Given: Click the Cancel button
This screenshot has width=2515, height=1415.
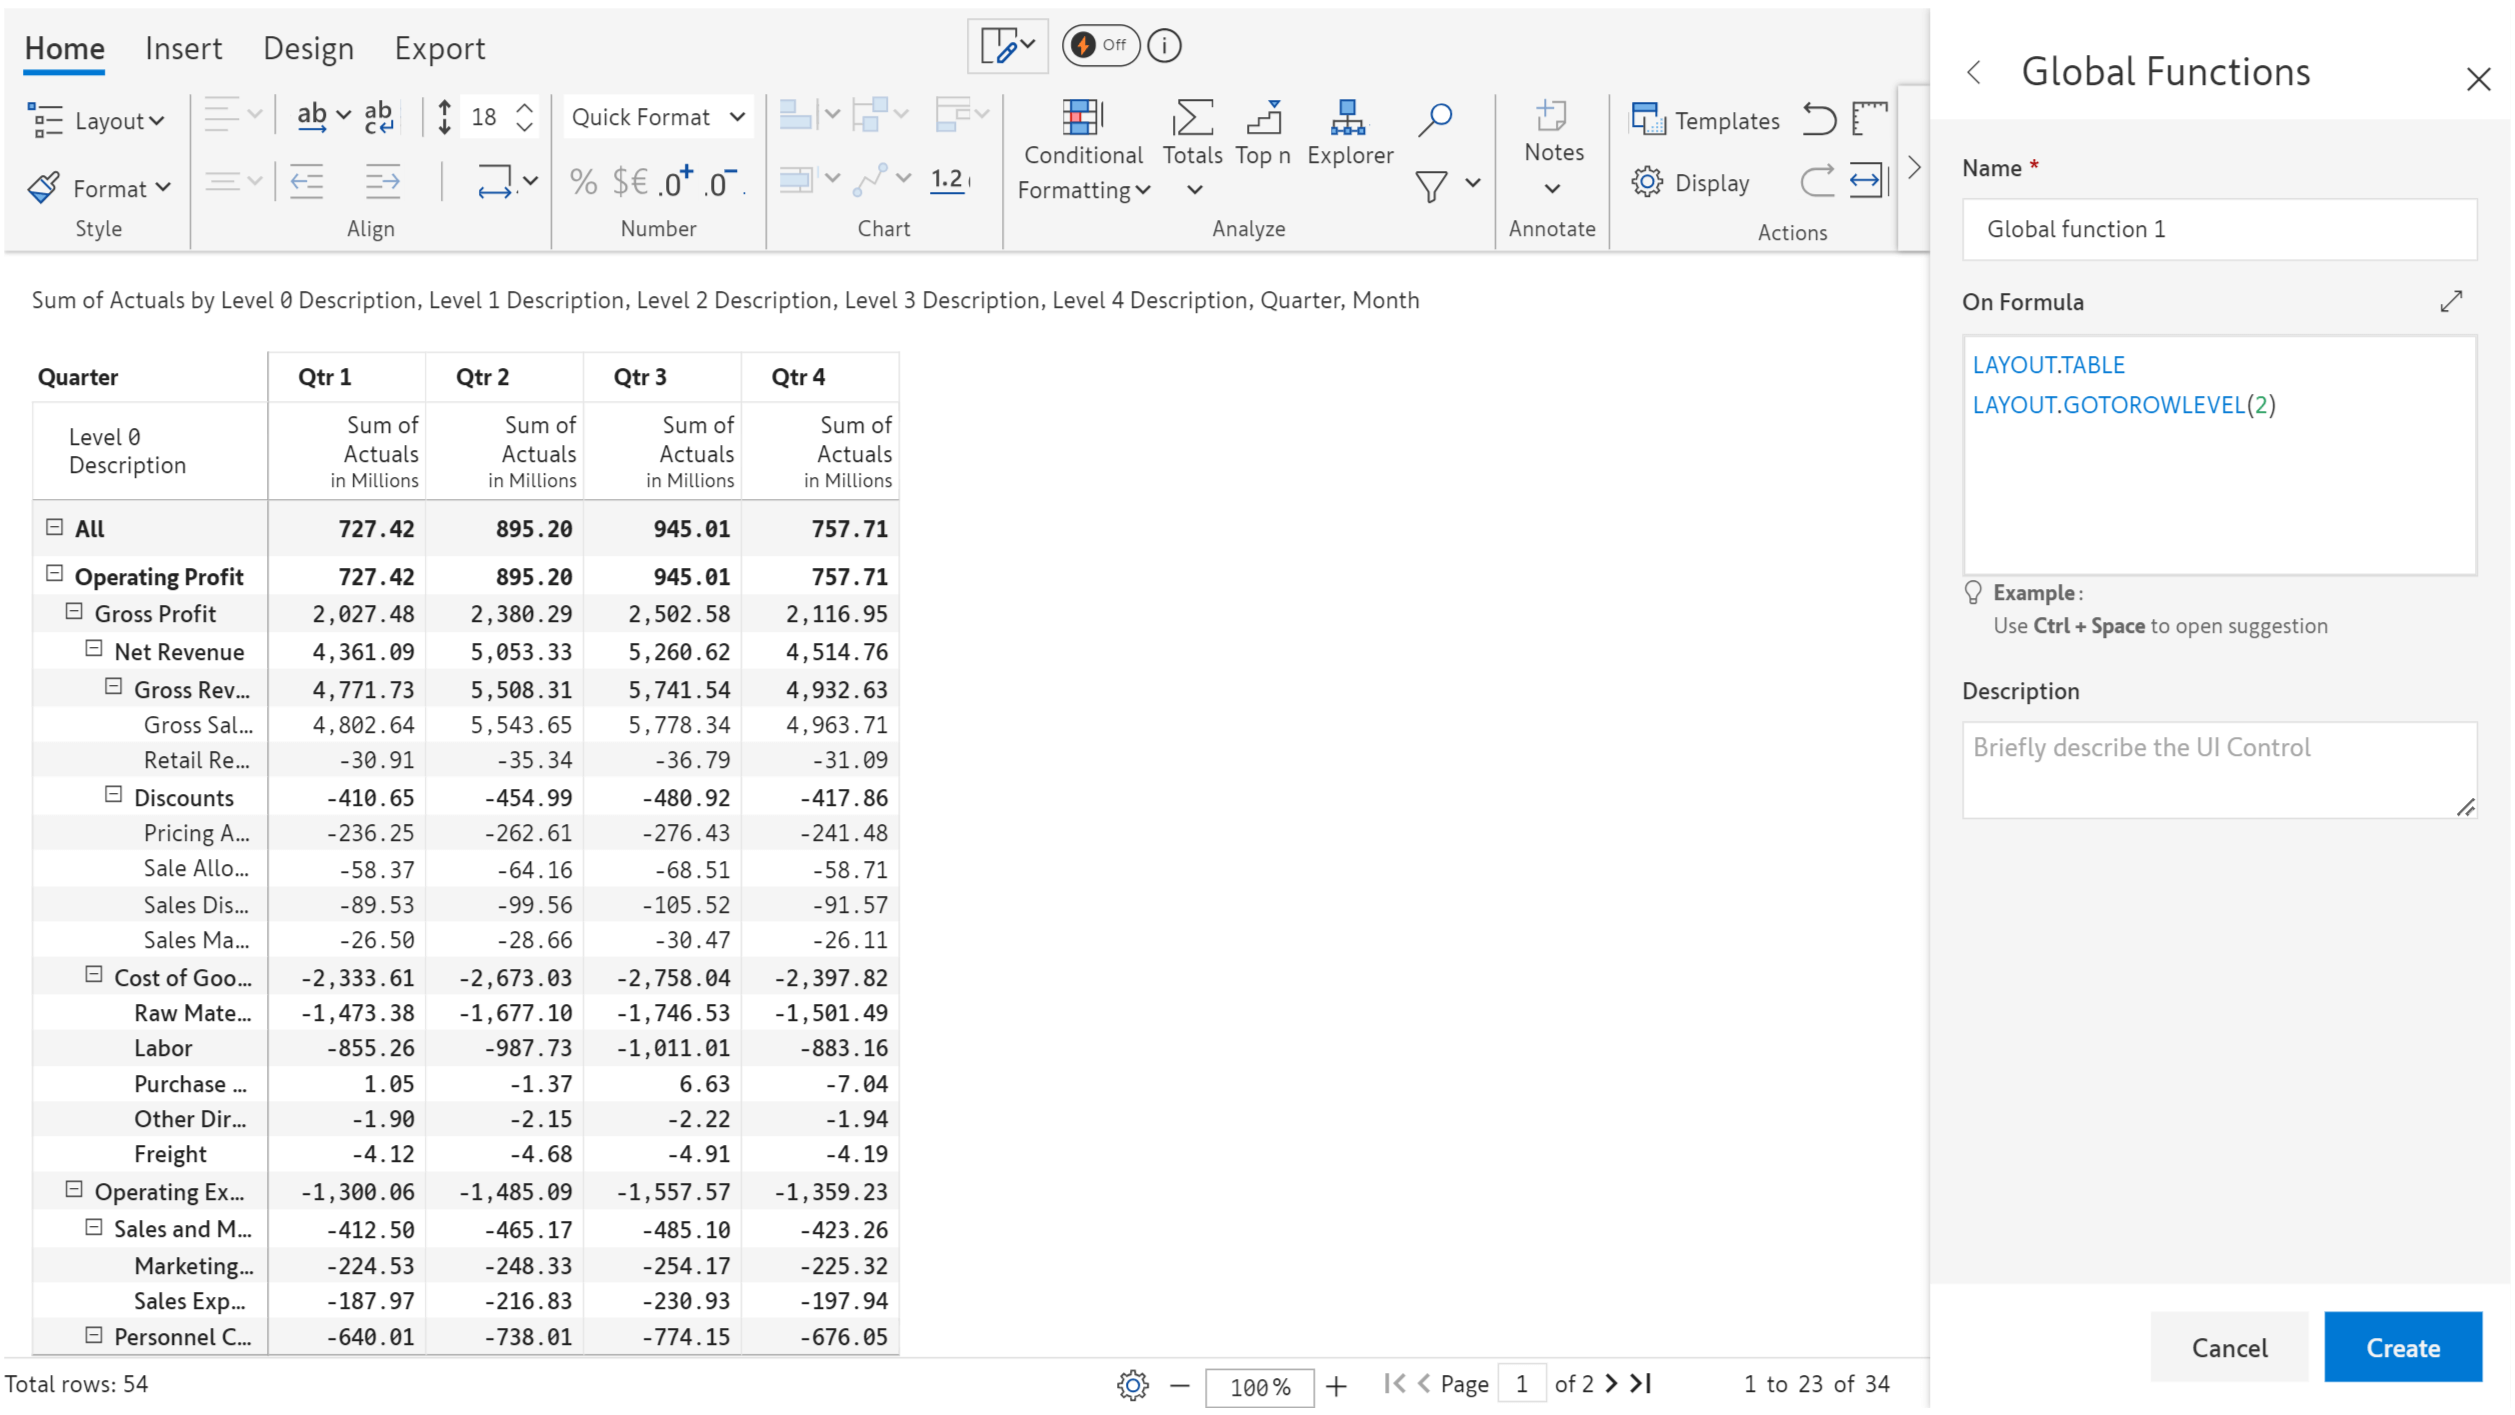Looking at the screenshot, I should [x=2228, y=1346].
